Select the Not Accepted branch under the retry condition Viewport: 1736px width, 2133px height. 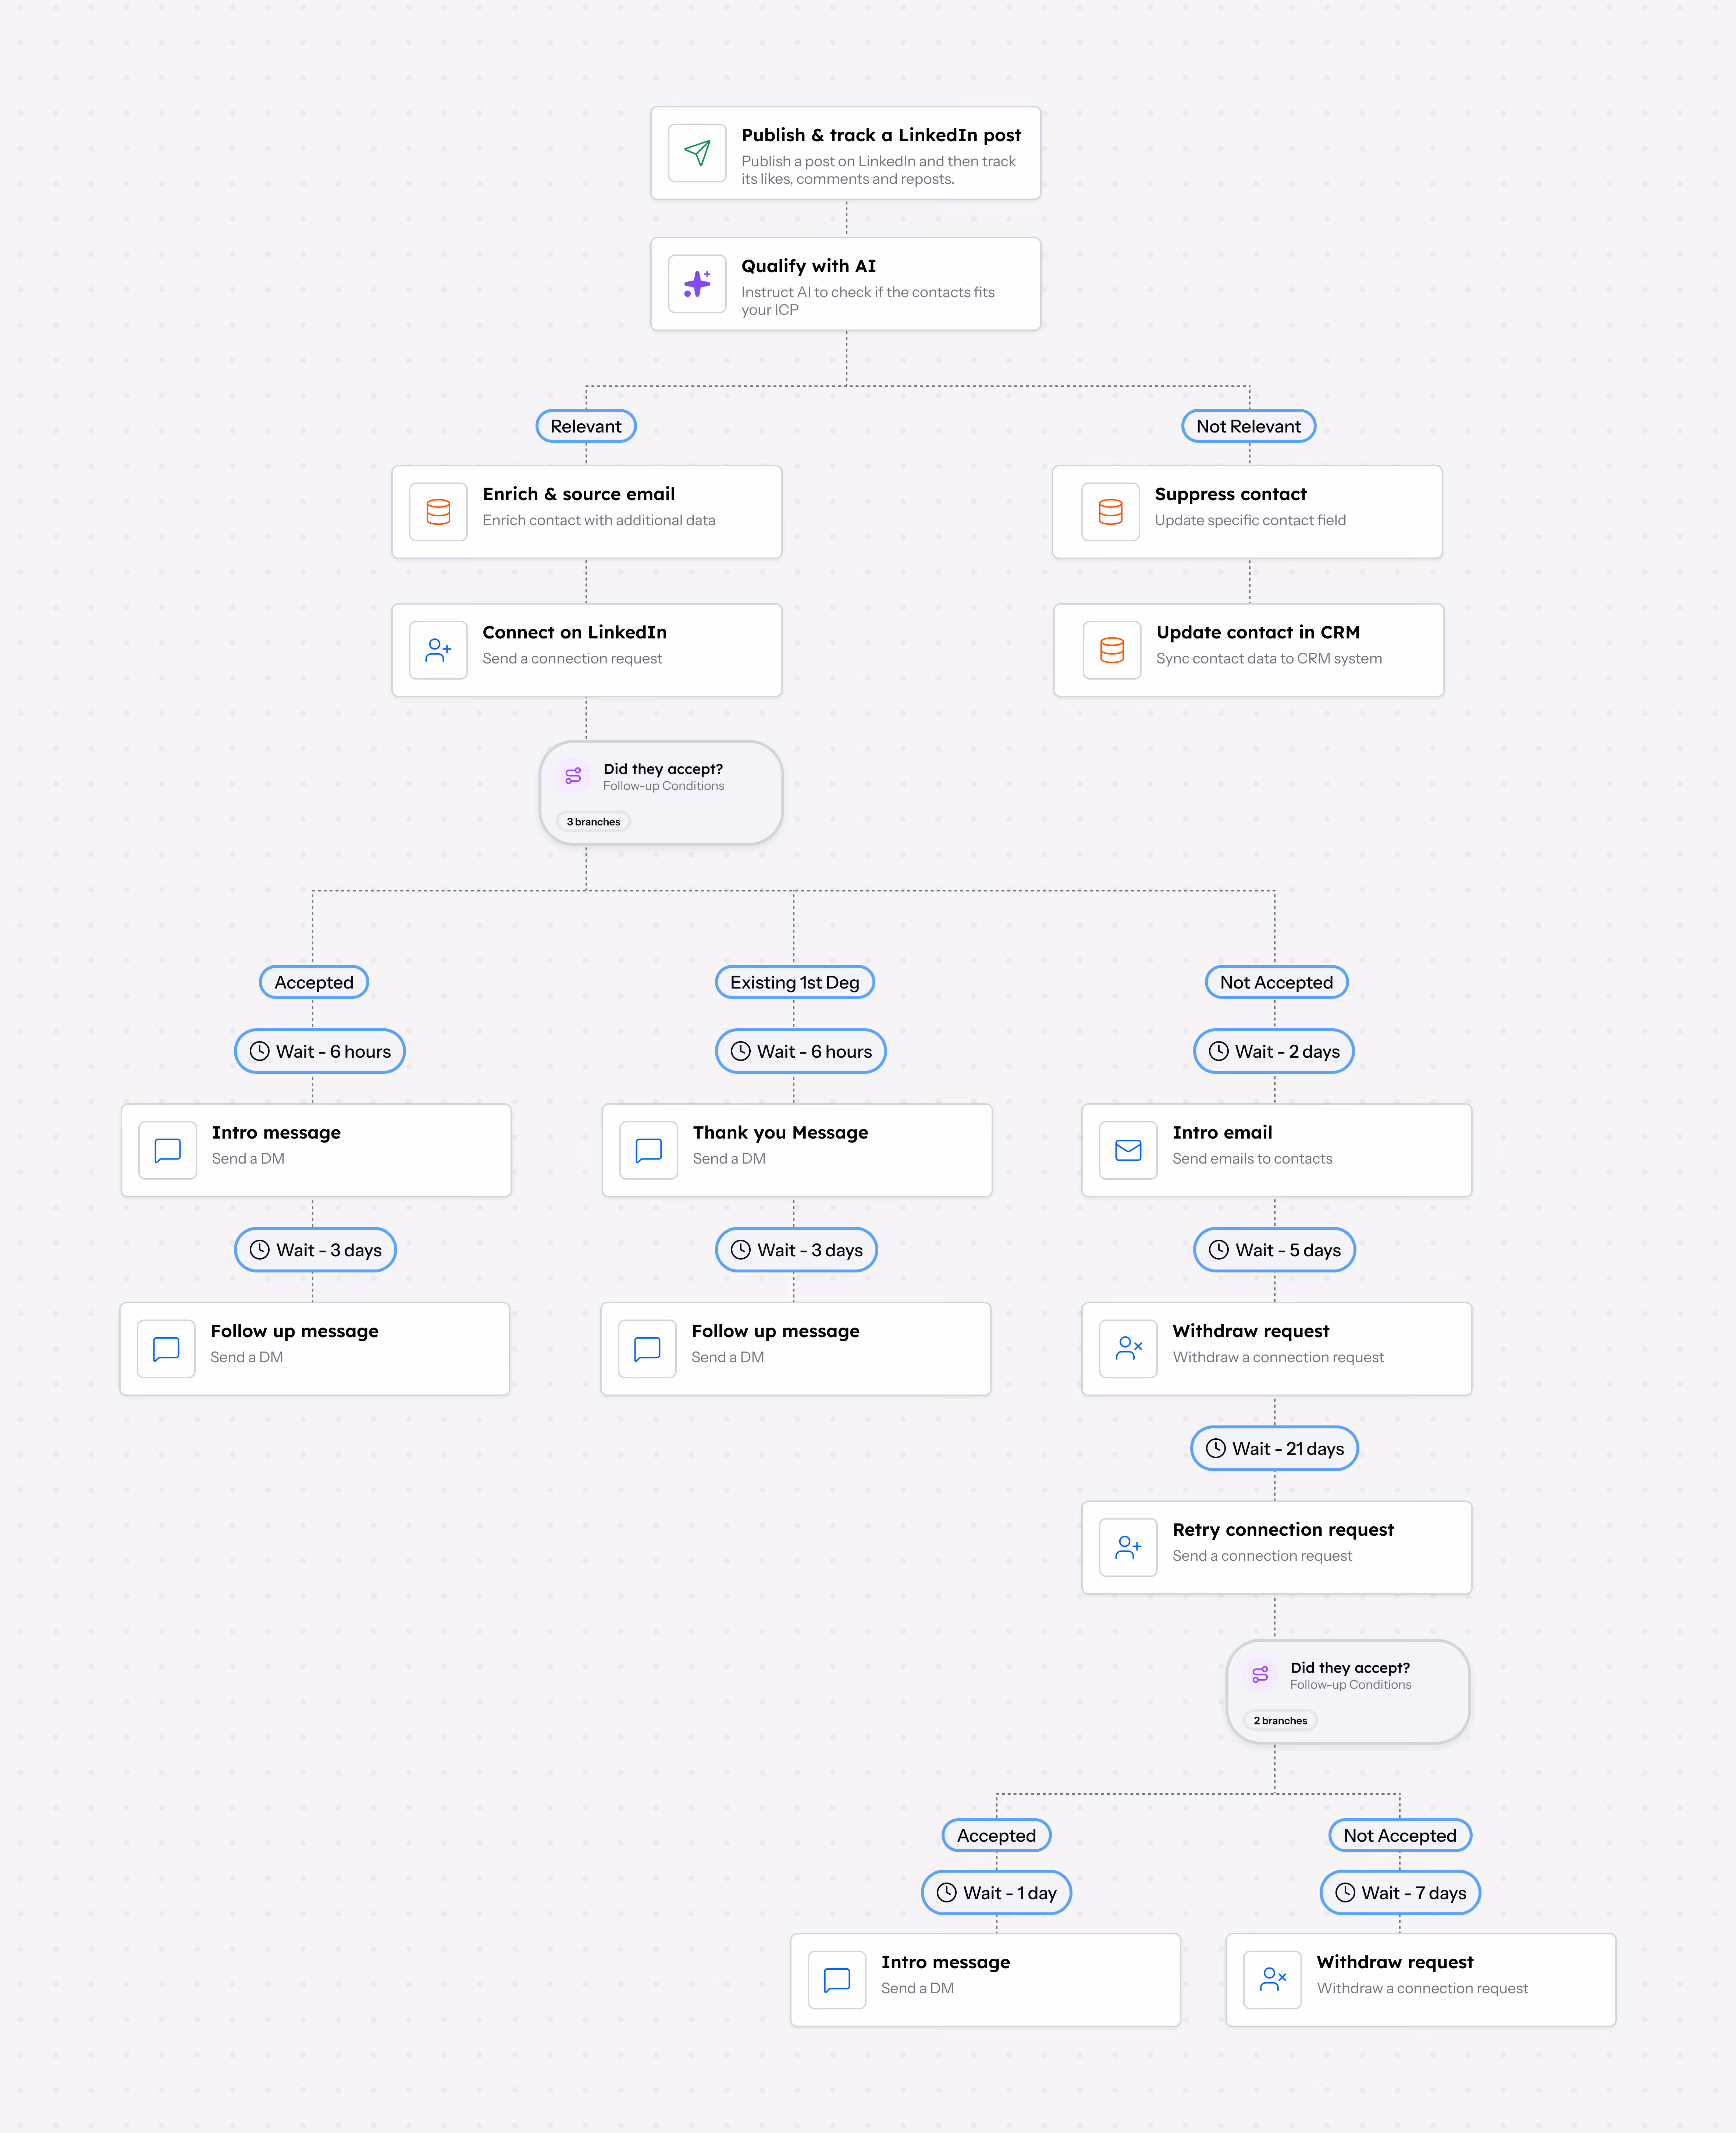tap(1399, 1835)
